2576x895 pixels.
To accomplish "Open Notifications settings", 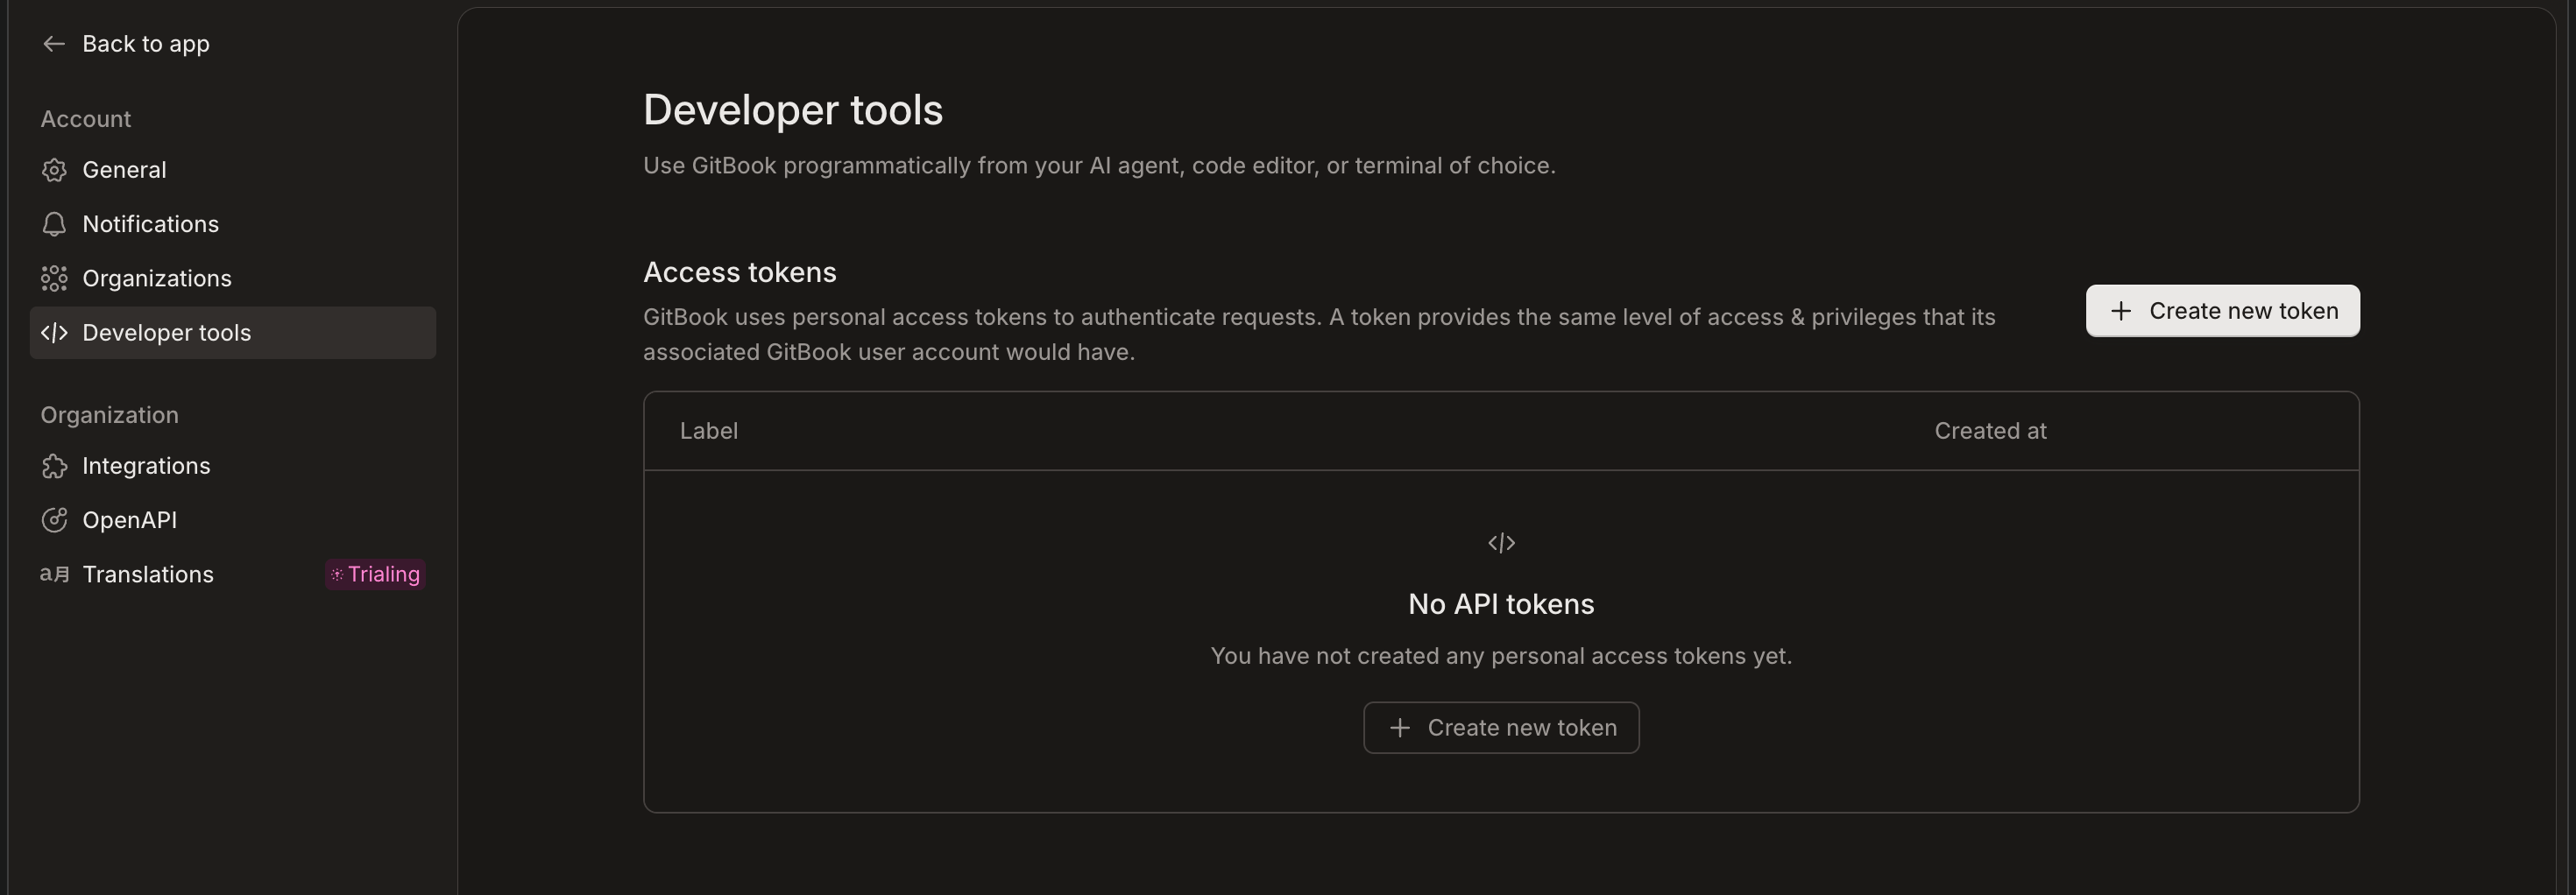I will pyautogui.click(x=233, y=224).
